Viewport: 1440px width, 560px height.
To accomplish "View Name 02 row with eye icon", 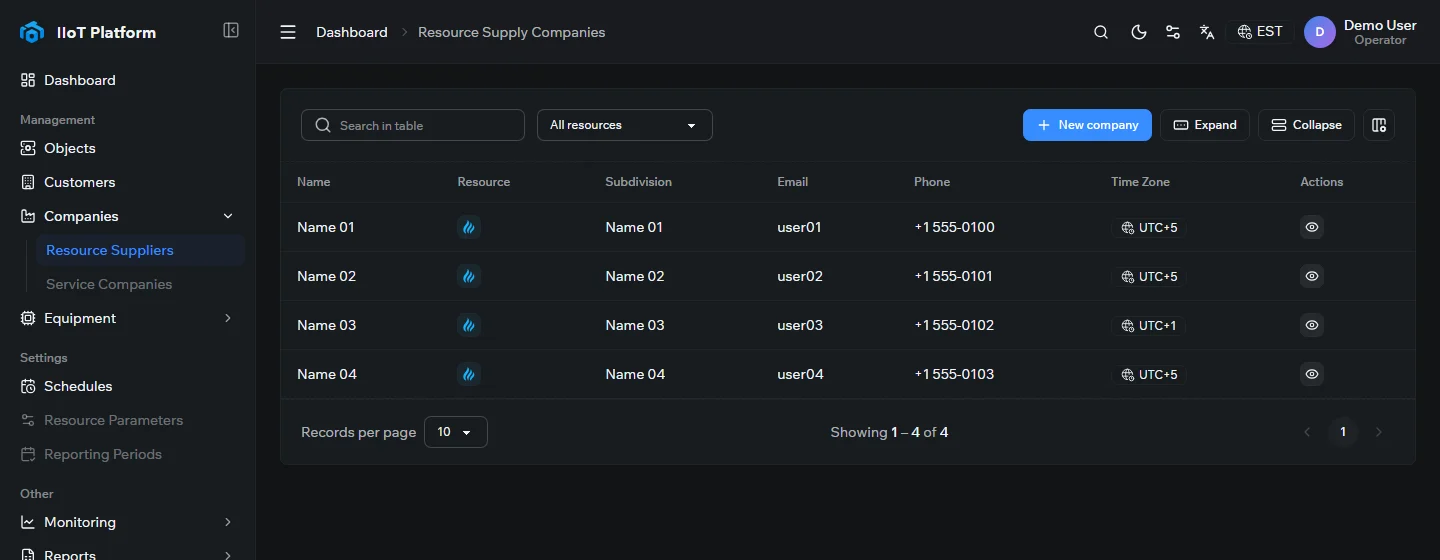I will (x=1312, y=276).
